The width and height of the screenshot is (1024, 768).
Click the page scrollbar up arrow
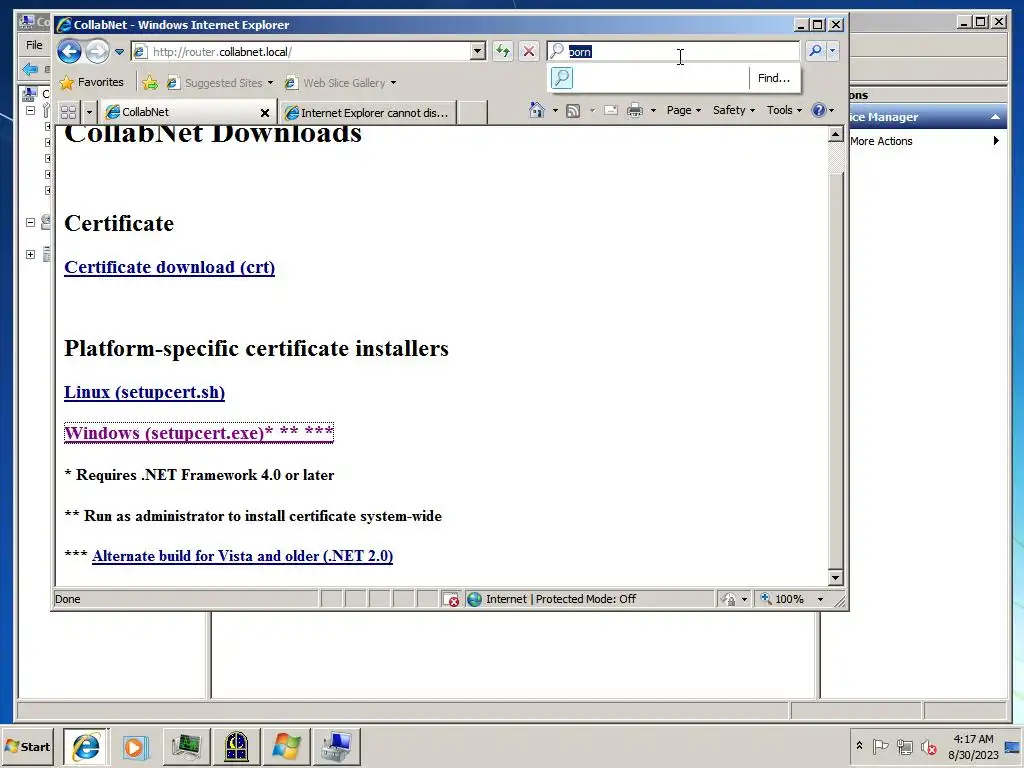click(835, 135)
